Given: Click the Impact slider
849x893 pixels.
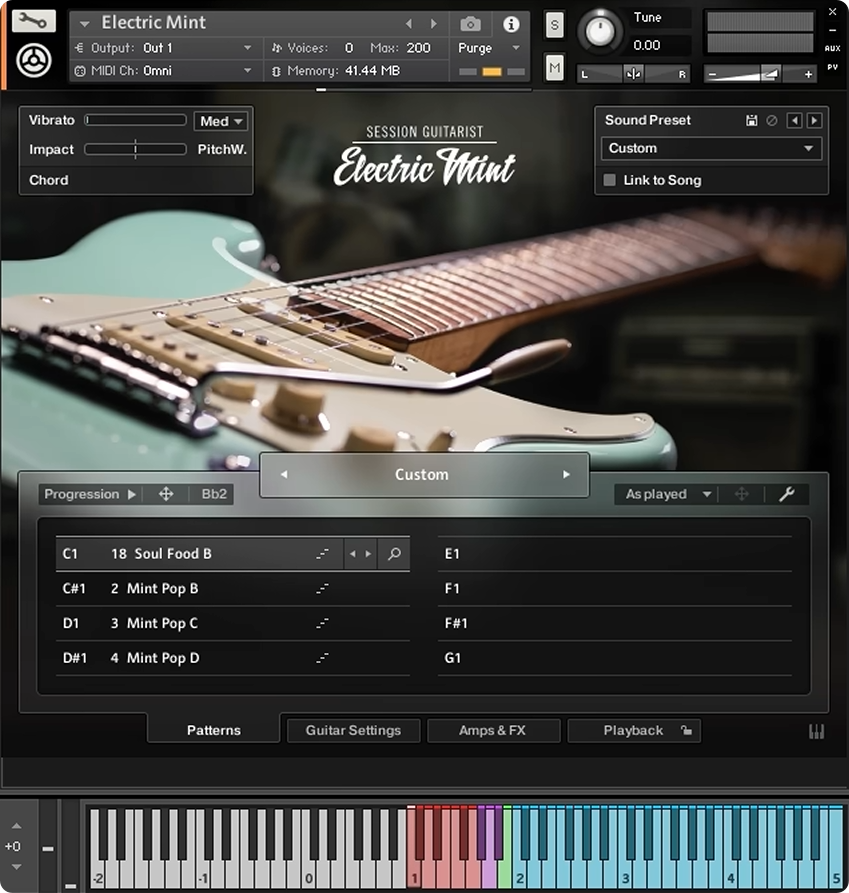Looking at the screenshot, I should pyautogui.click(x=136, y=149).
